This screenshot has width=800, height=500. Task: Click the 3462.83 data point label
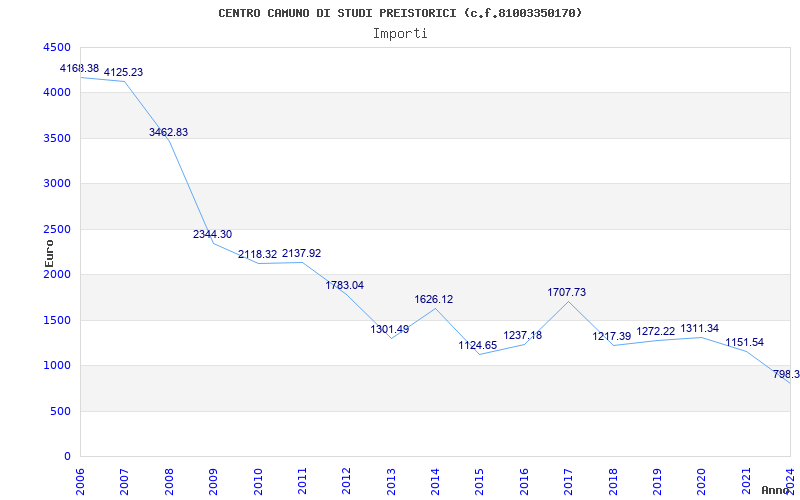[168, 132]
